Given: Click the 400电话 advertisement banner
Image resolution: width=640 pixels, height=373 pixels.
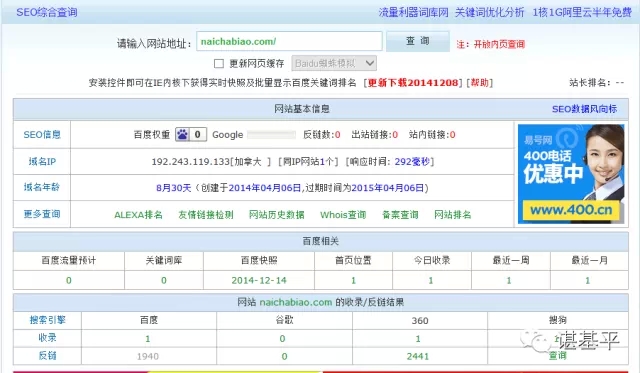Looking at the screenshot, I should [x=571, y=174].
